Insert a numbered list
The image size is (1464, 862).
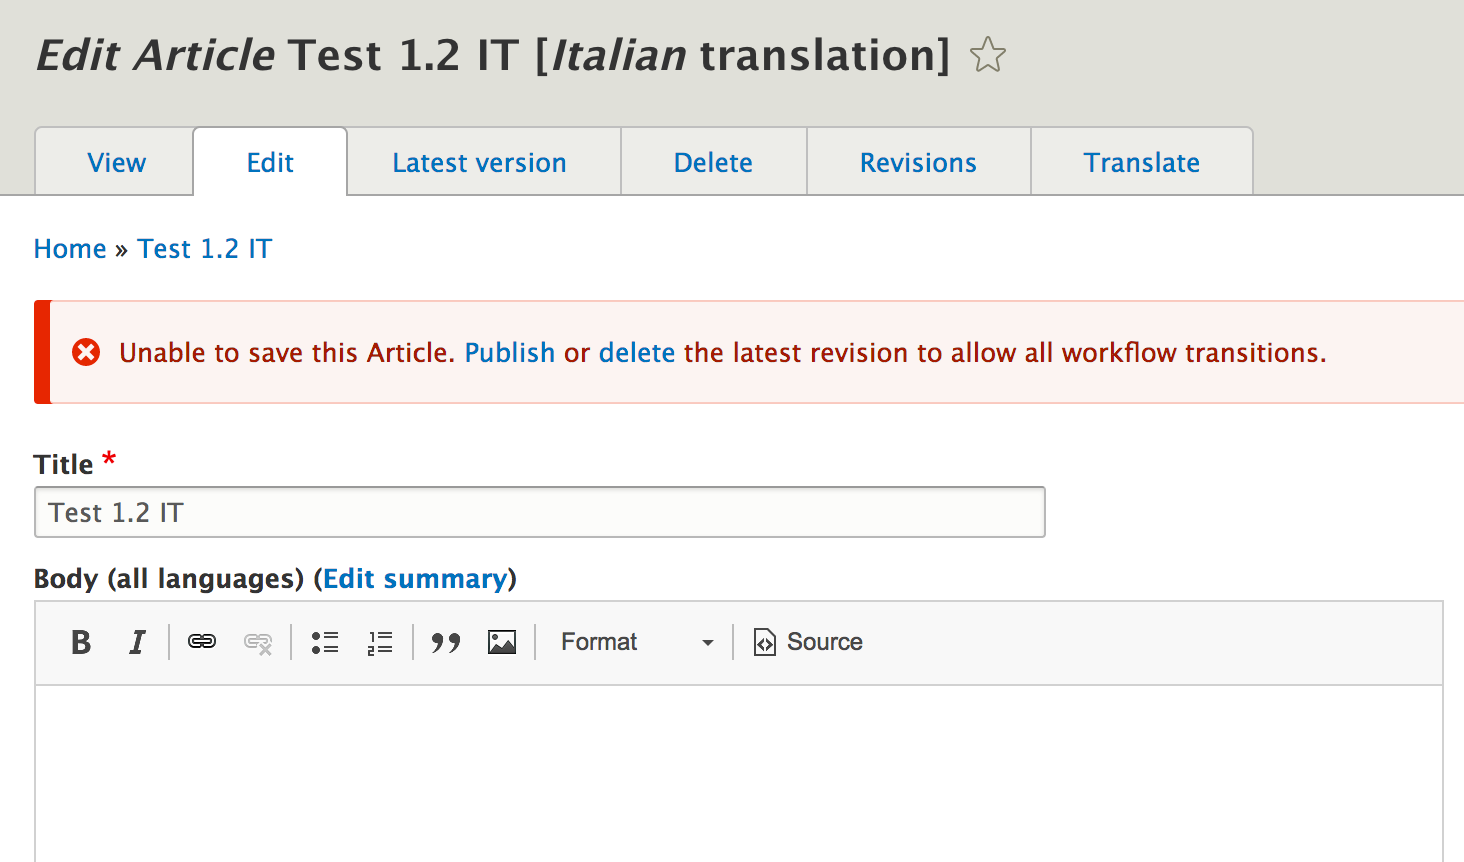380,642
